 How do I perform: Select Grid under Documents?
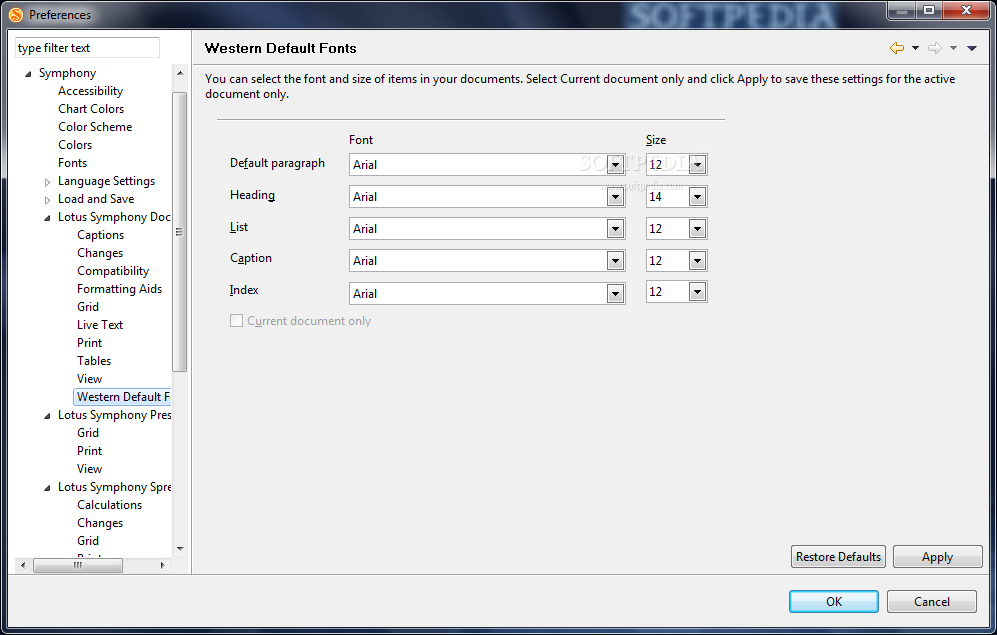point(88,306)
